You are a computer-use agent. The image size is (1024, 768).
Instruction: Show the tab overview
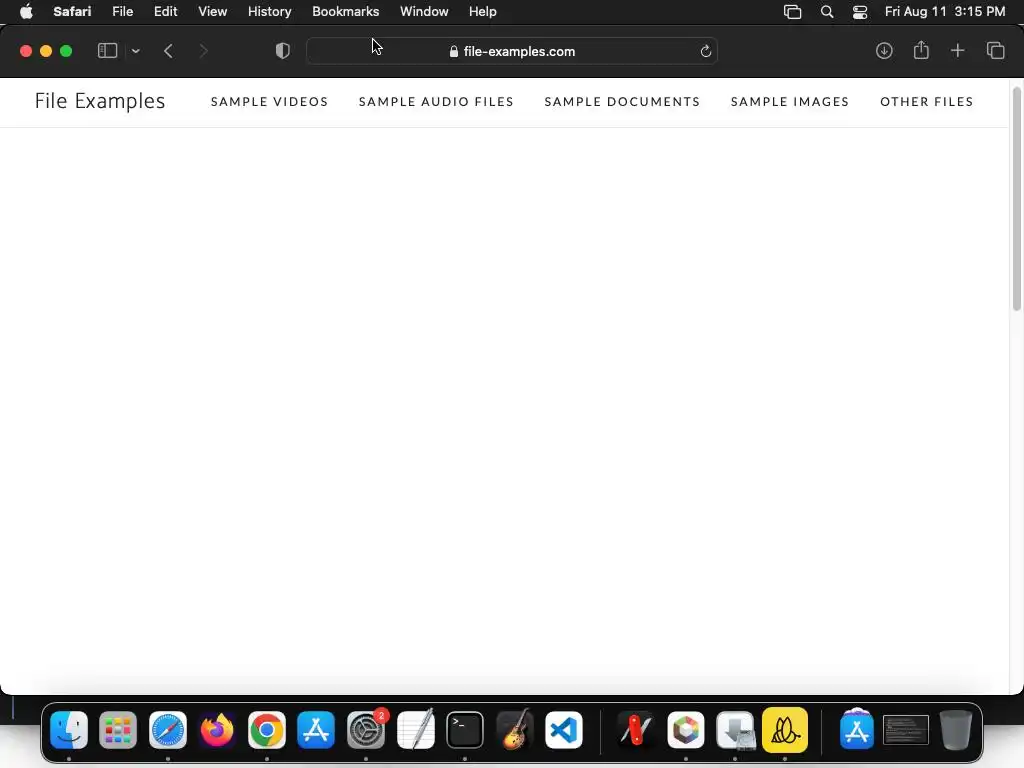[995, 51]
